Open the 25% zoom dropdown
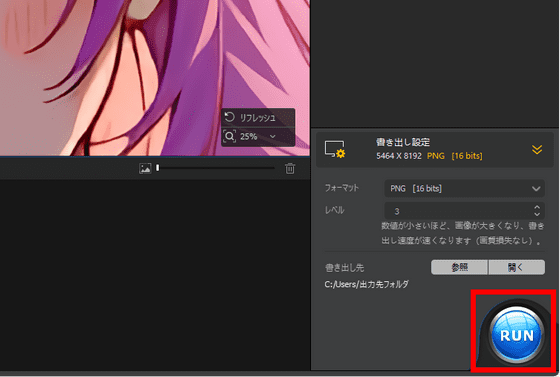560x377 pixels. [273, 136]
